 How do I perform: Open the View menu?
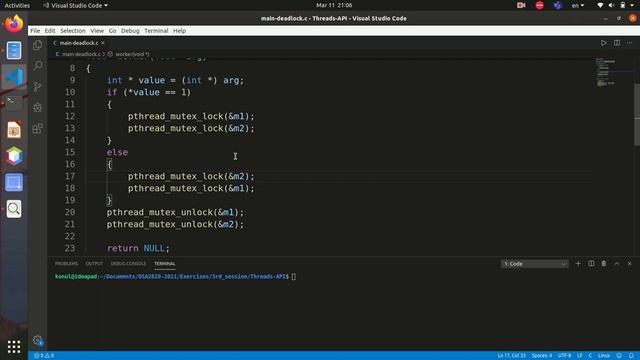[97, 31]
